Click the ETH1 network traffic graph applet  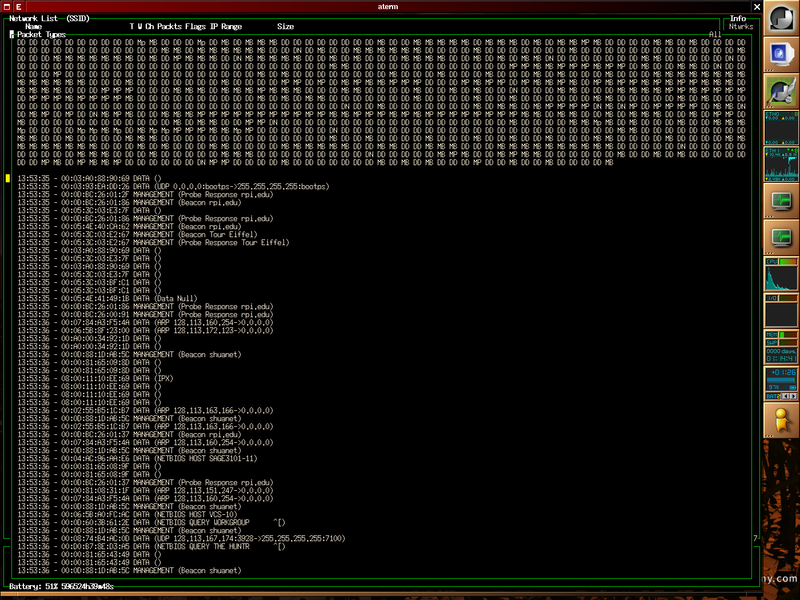[x=781, y=164]
